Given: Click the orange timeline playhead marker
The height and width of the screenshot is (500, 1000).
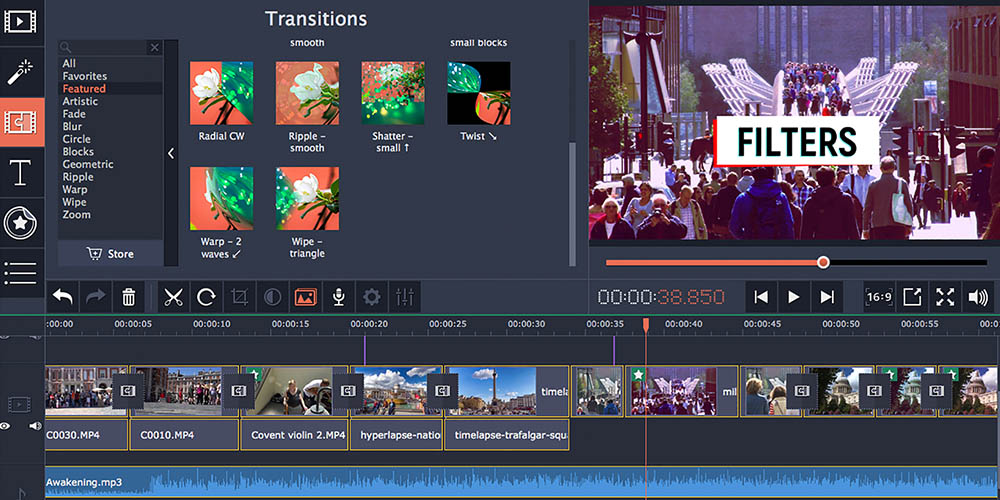Looking at the screenshot, I should coord(645,325).
